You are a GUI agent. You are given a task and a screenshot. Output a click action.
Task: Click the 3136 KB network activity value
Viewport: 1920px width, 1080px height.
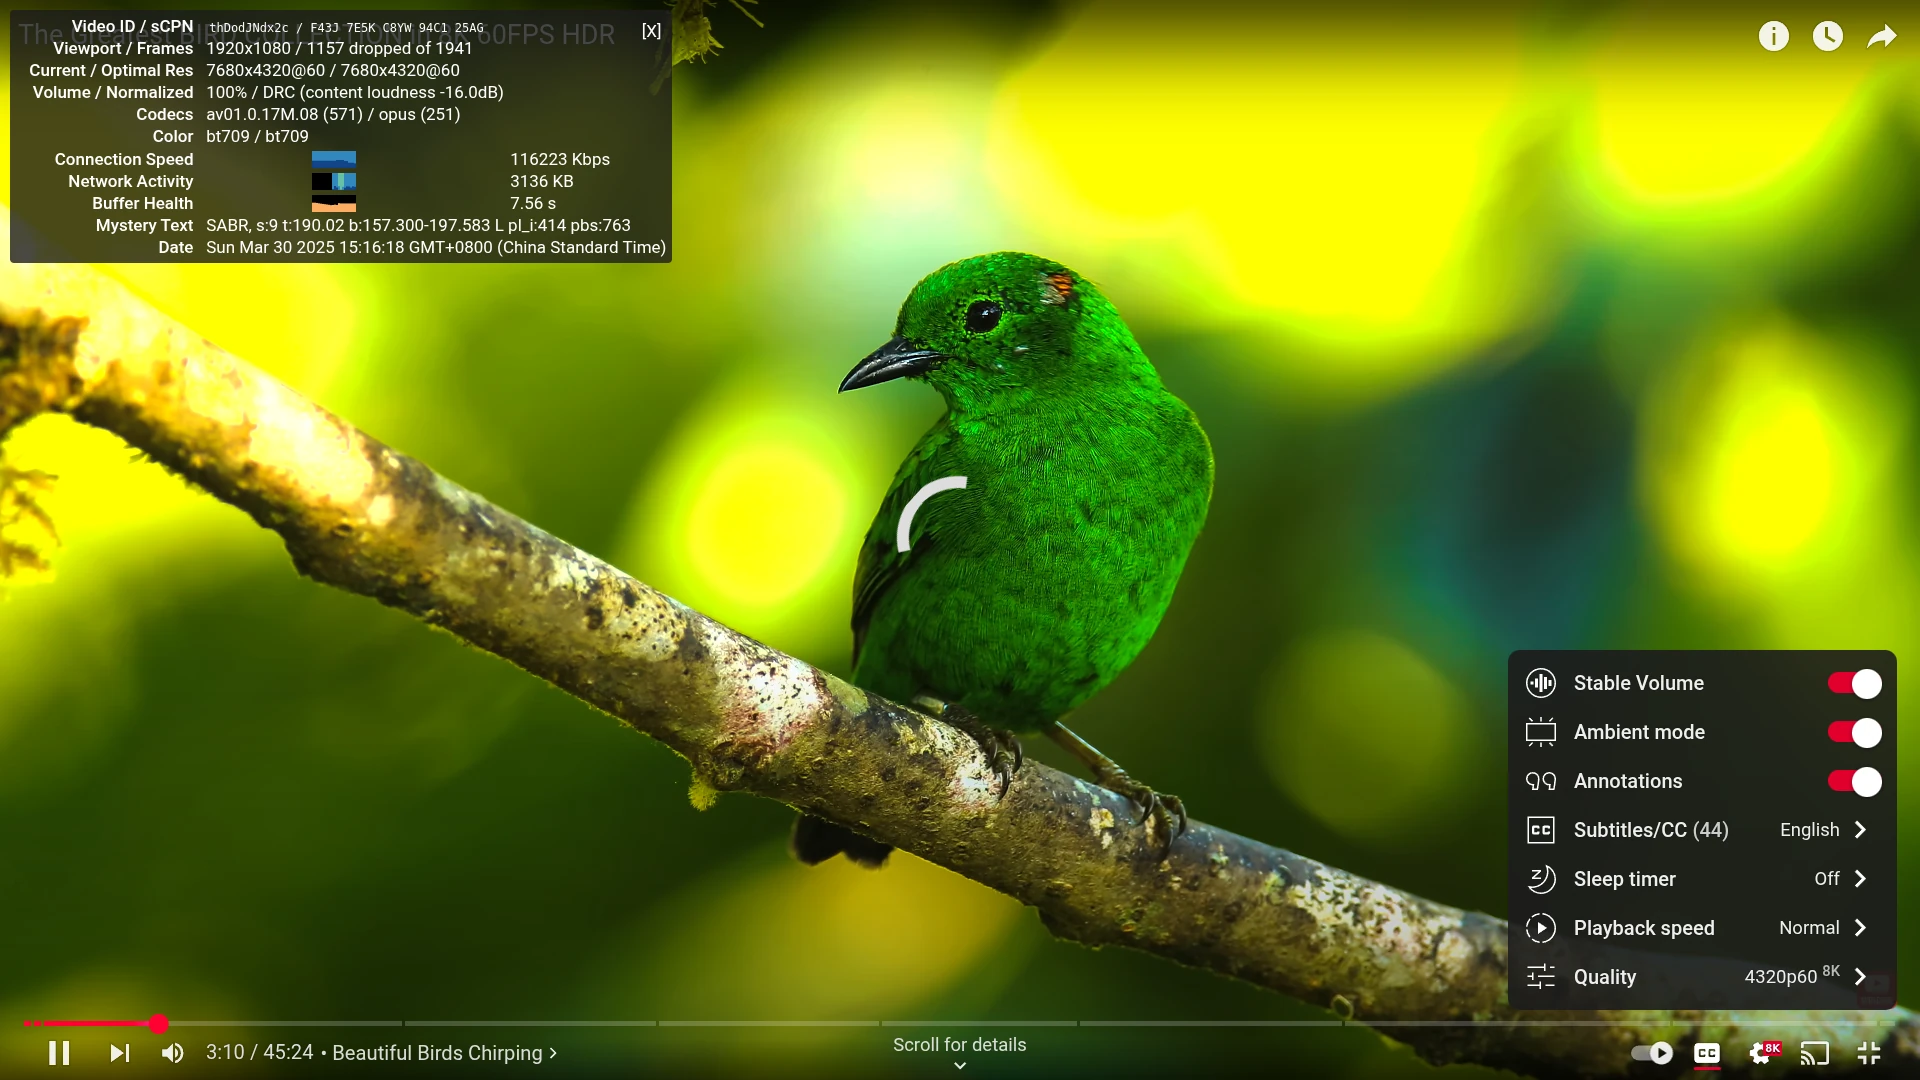pyautogui.click(x=542, y=181)
